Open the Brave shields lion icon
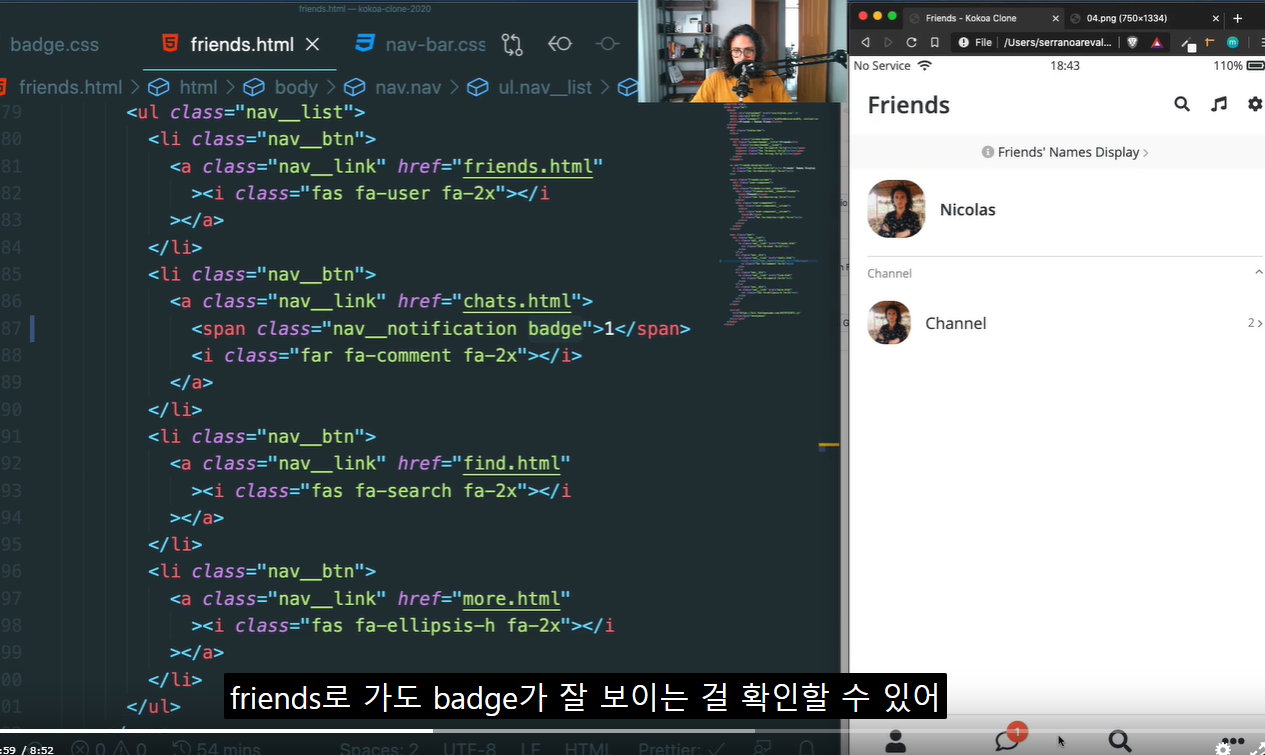Screen dimensions: 1265x755 coord(1132,42)
